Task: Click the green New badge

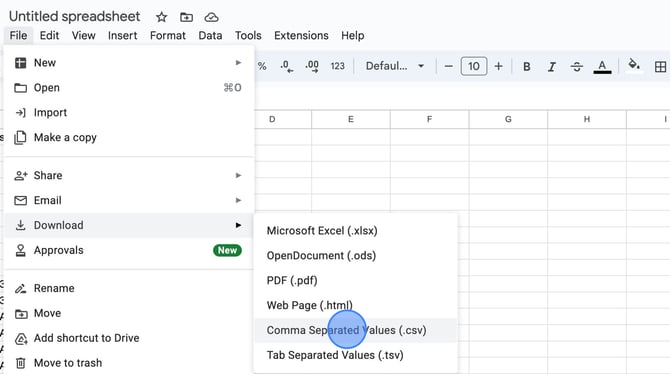Action: 227,250
